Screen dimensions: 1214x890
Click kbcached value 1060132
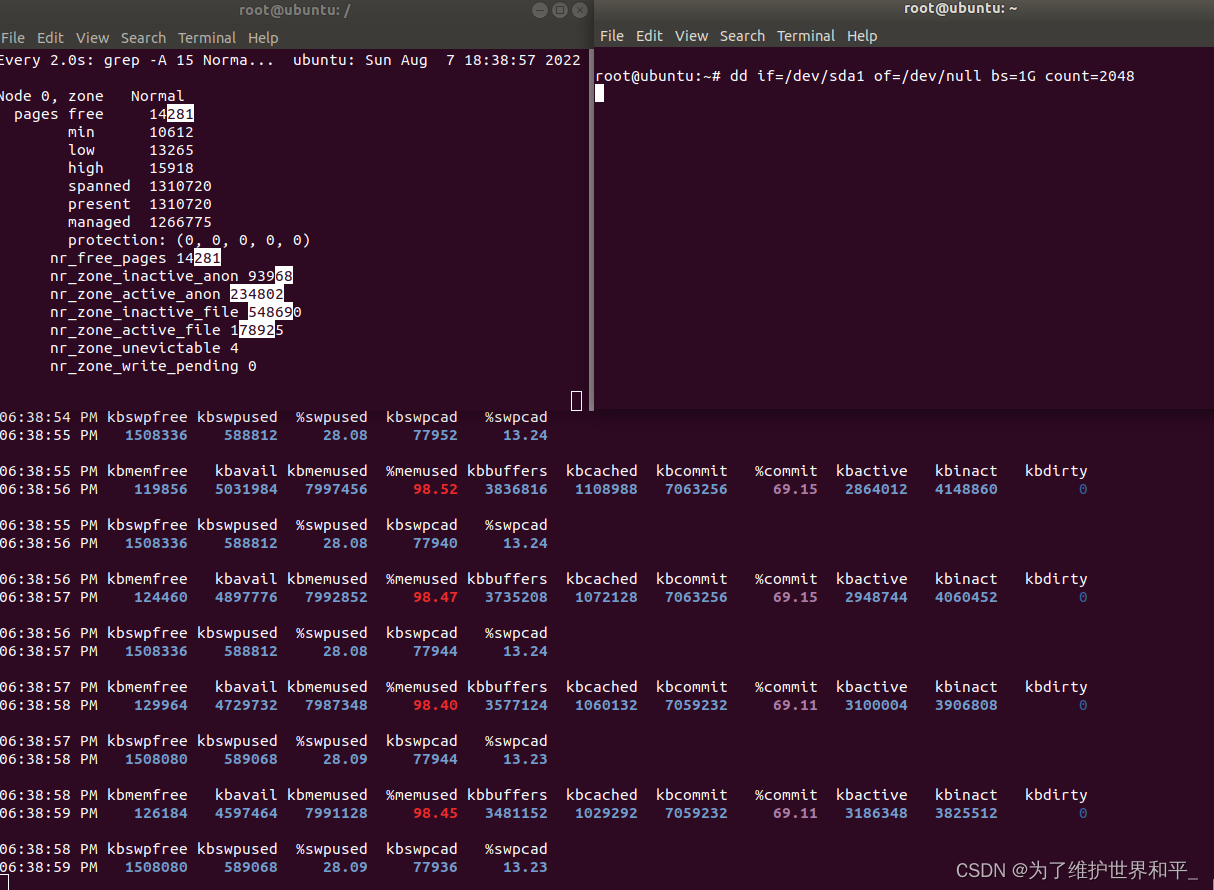tap(606, 705)
